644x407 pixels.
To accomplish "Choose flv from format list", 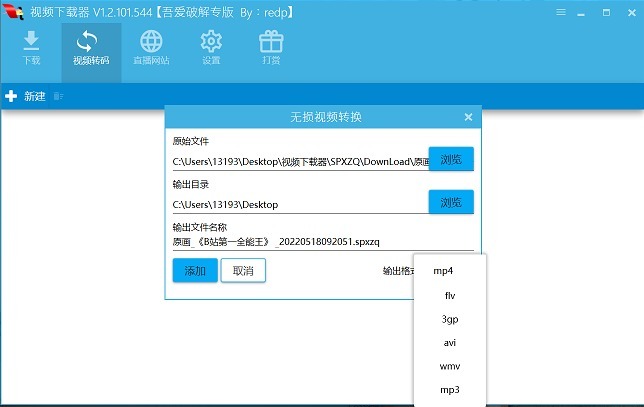I will [x=450, y=295].
